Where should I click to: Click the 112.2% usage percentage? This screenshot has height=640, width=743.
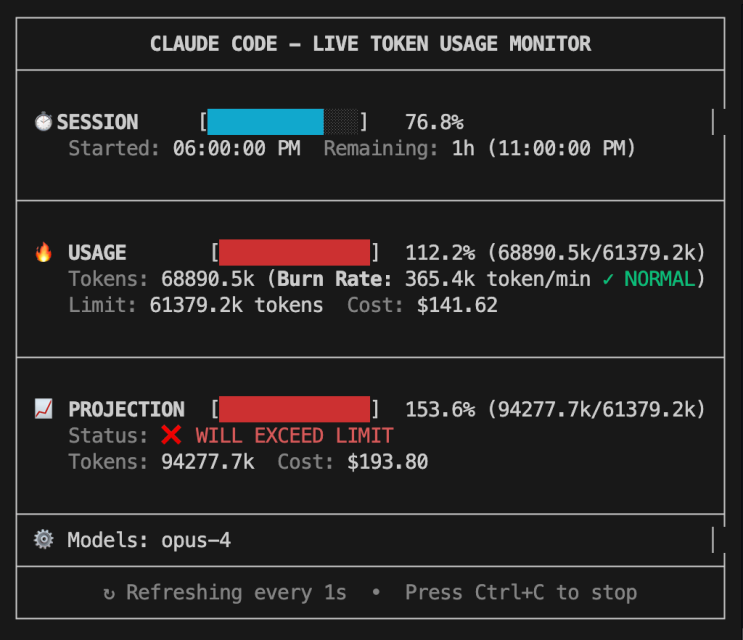(x=440, y=252)
